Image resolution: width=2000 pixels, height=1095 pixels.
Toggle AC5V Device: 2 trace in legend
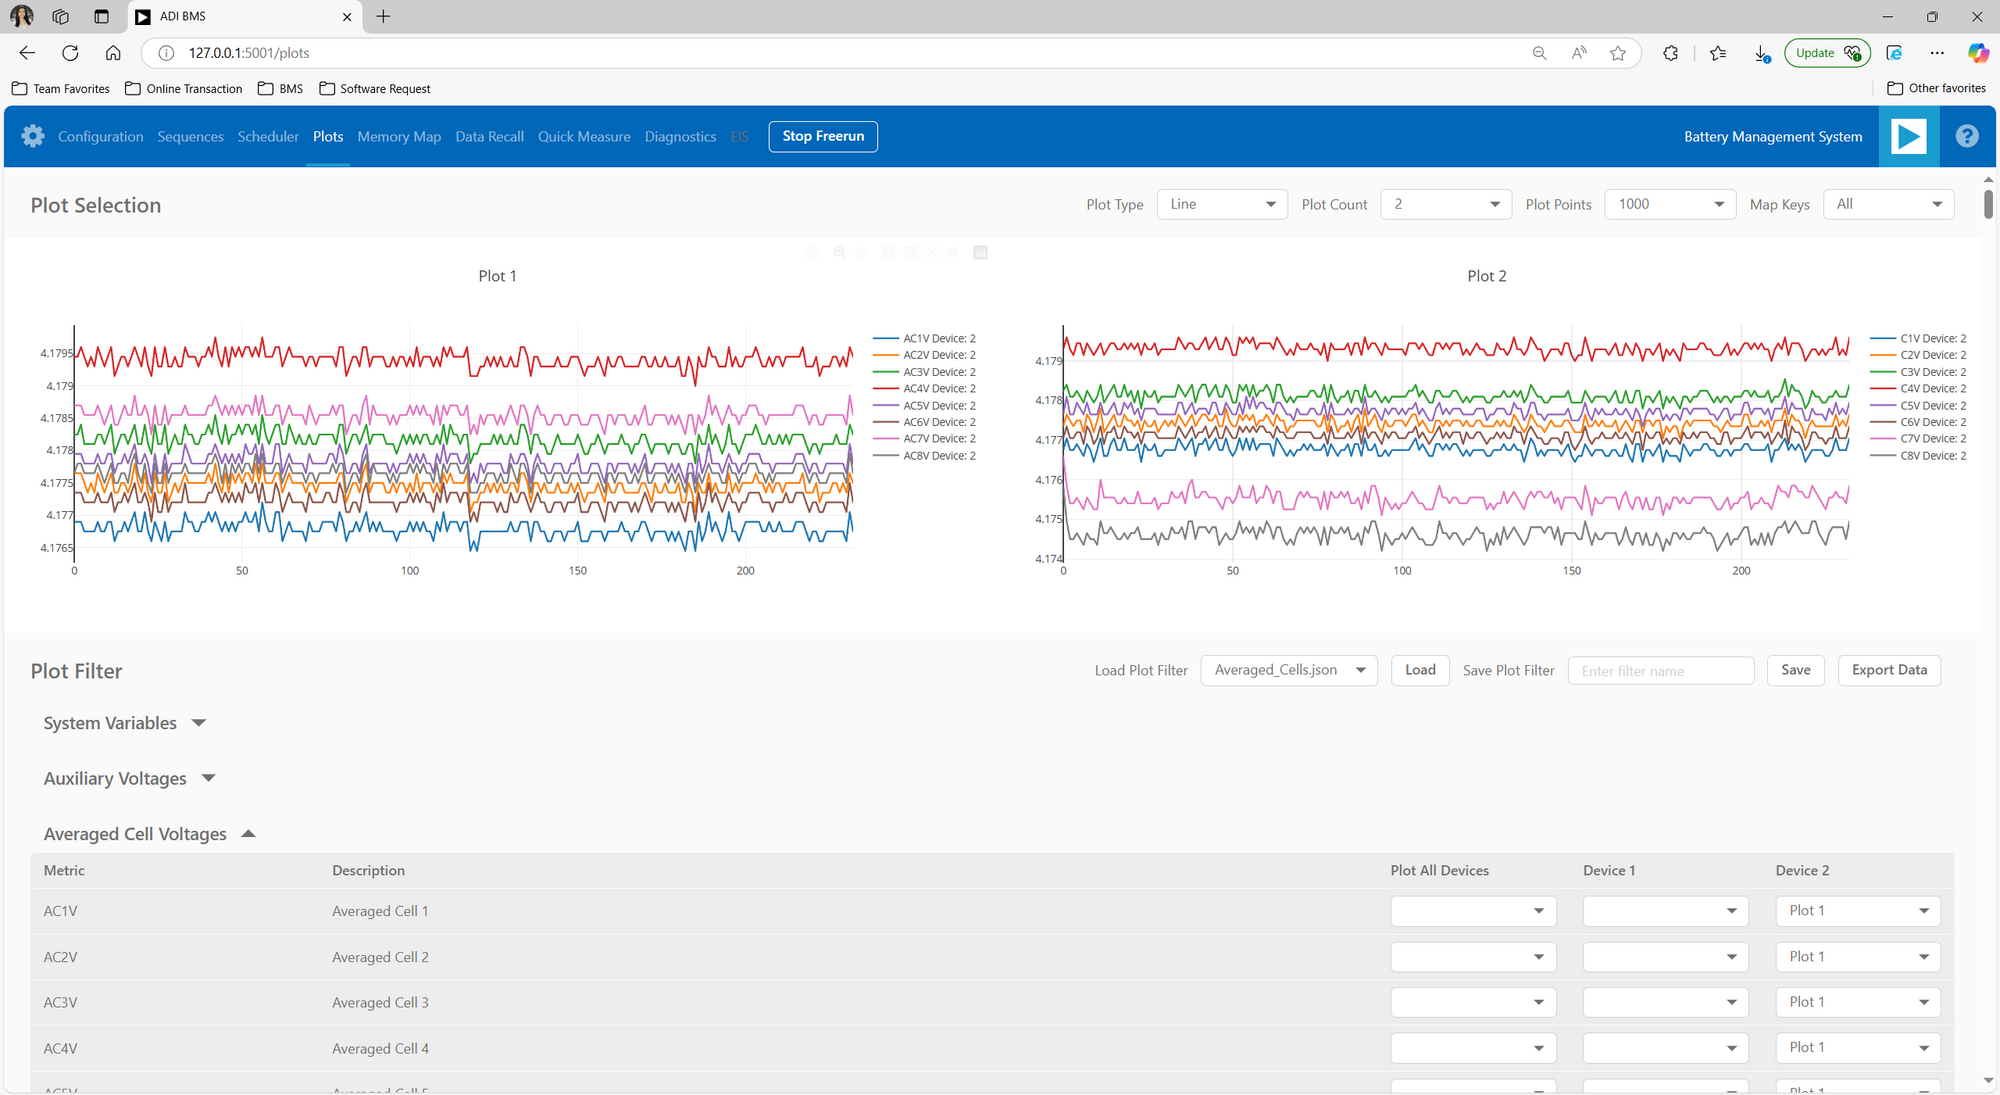[923, 406]
